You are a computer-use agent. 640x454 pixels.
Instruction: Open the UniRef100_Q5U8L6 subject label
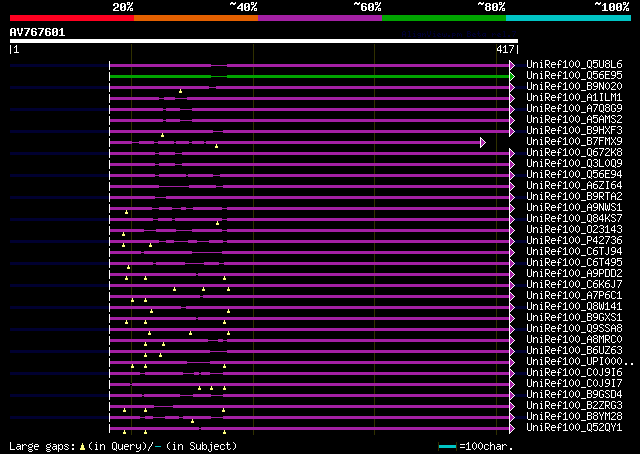574,65
